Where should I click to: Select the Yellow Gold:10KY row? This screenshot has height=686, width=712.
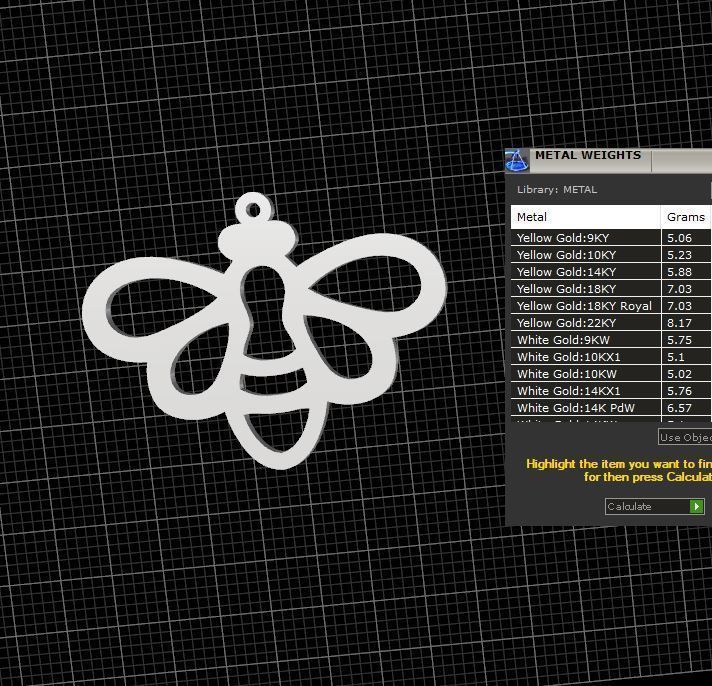click(611, 255)
